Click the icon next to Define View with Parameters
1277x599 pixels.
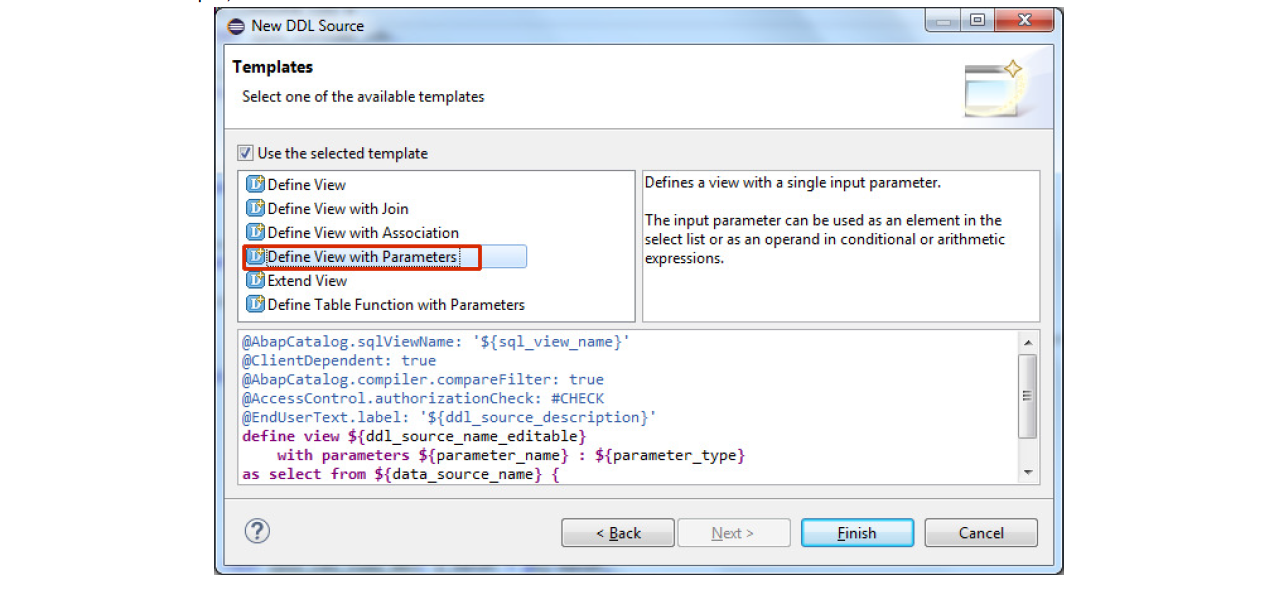click(255, 256)
